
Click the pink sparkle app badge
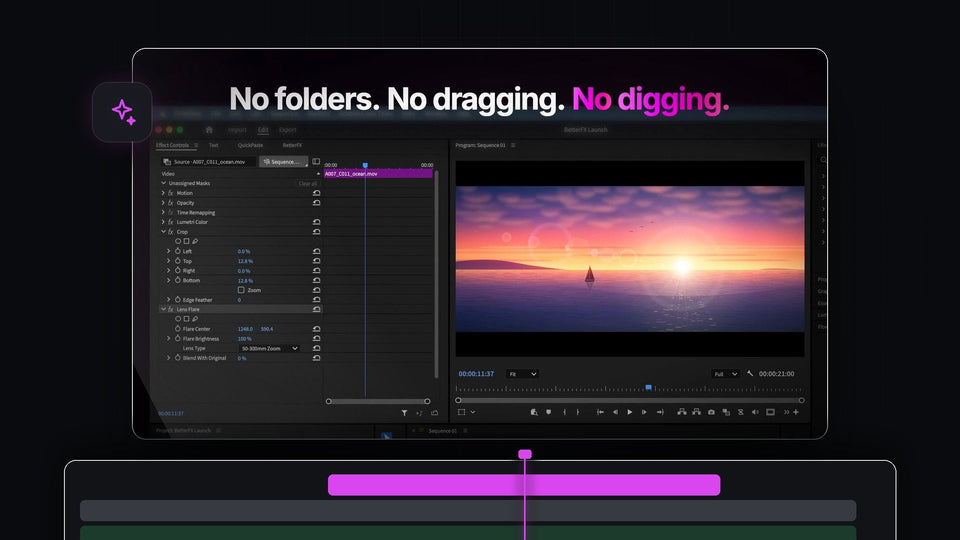(122, 112)
